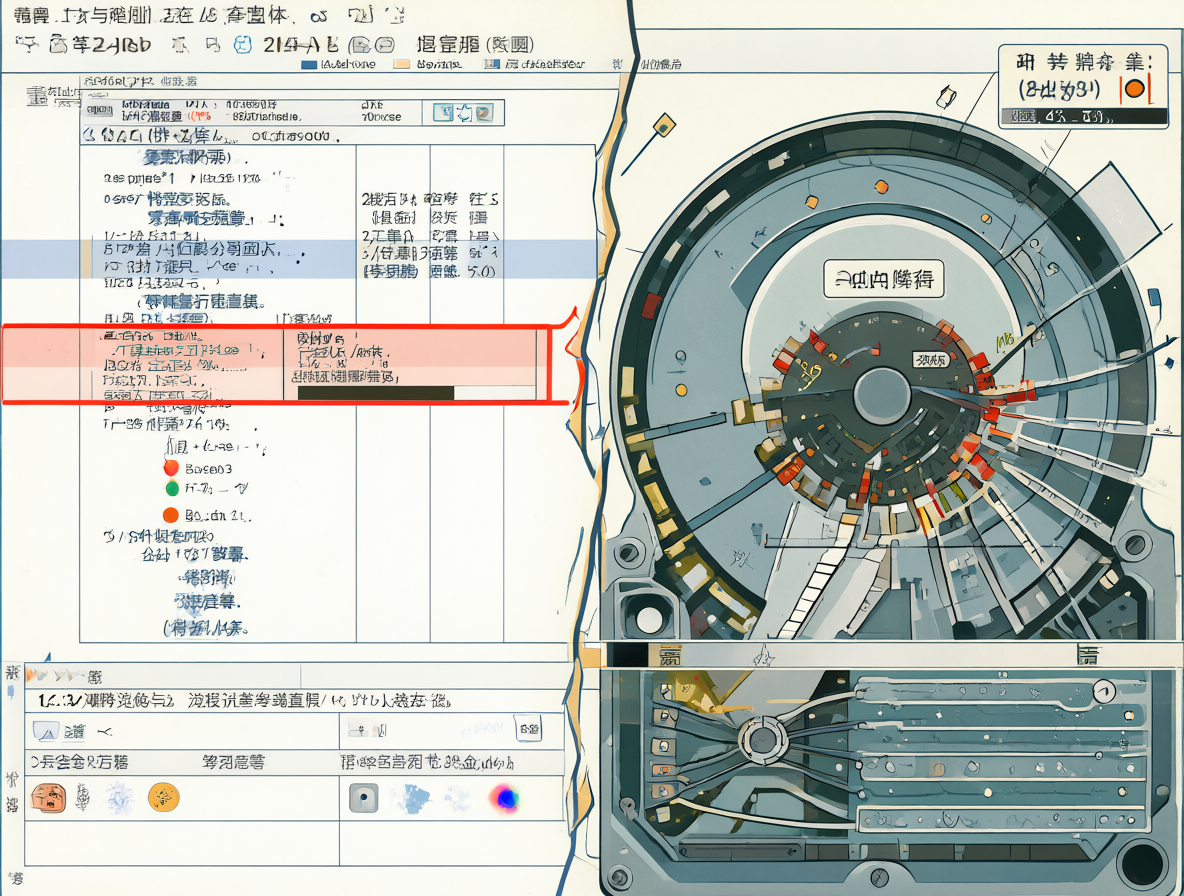Pick the rainbow gradient blob in the bottom panel
The width and height of the screenshot is (1184, 896).
(x=505, y=797)
